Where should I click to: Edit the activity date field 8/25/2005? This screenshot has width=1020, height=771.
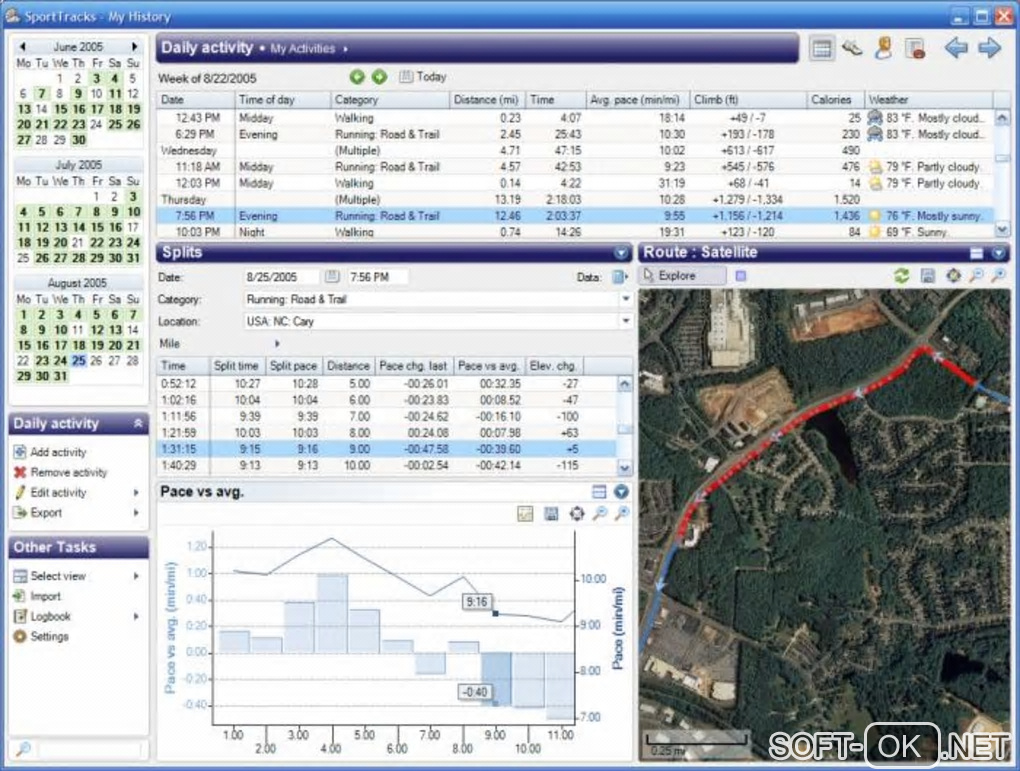(x=282, y=277)
